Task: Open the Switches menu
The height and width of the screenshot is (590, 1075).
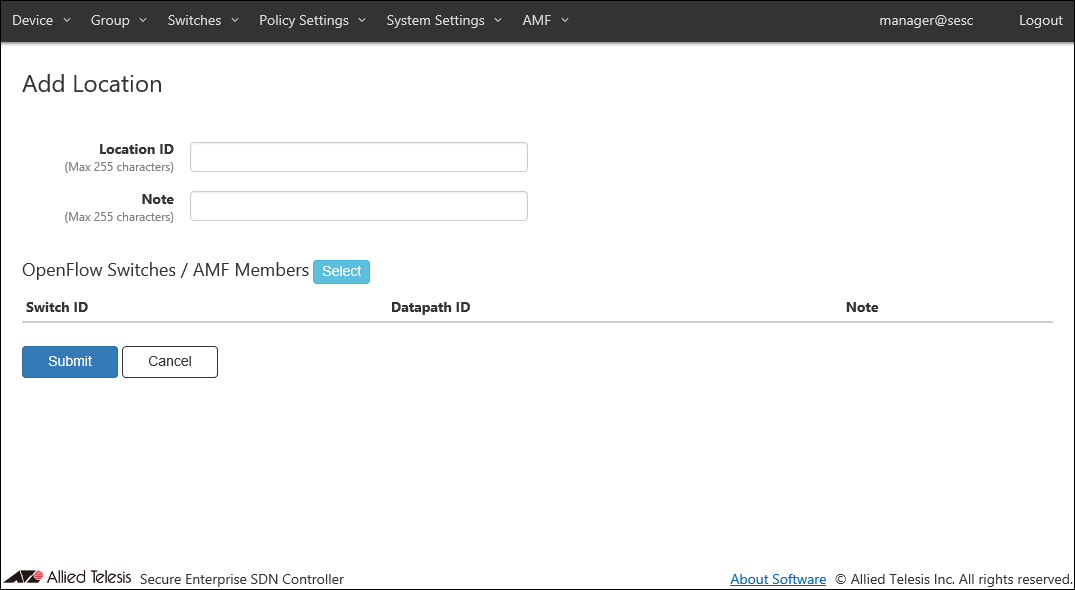Action: point(203,21)
